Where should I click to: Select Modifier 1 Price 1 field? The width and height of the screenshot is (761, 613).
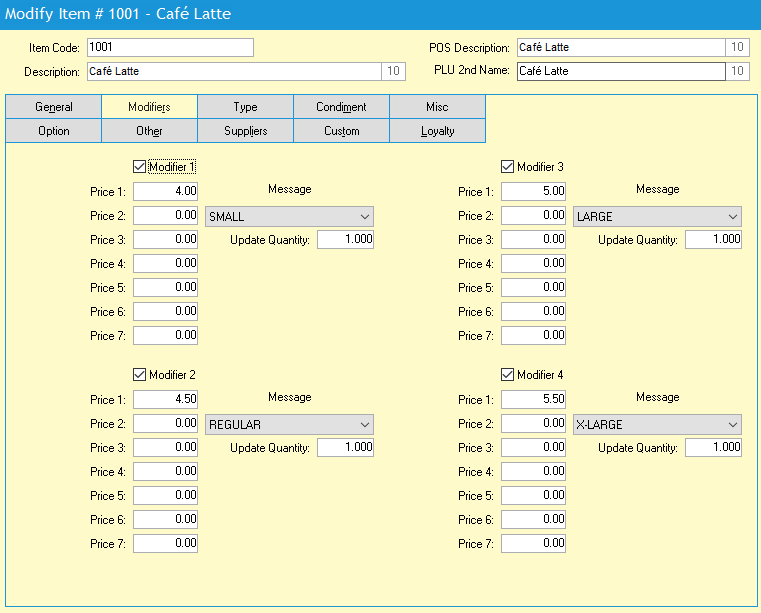[x=166, y=191]
